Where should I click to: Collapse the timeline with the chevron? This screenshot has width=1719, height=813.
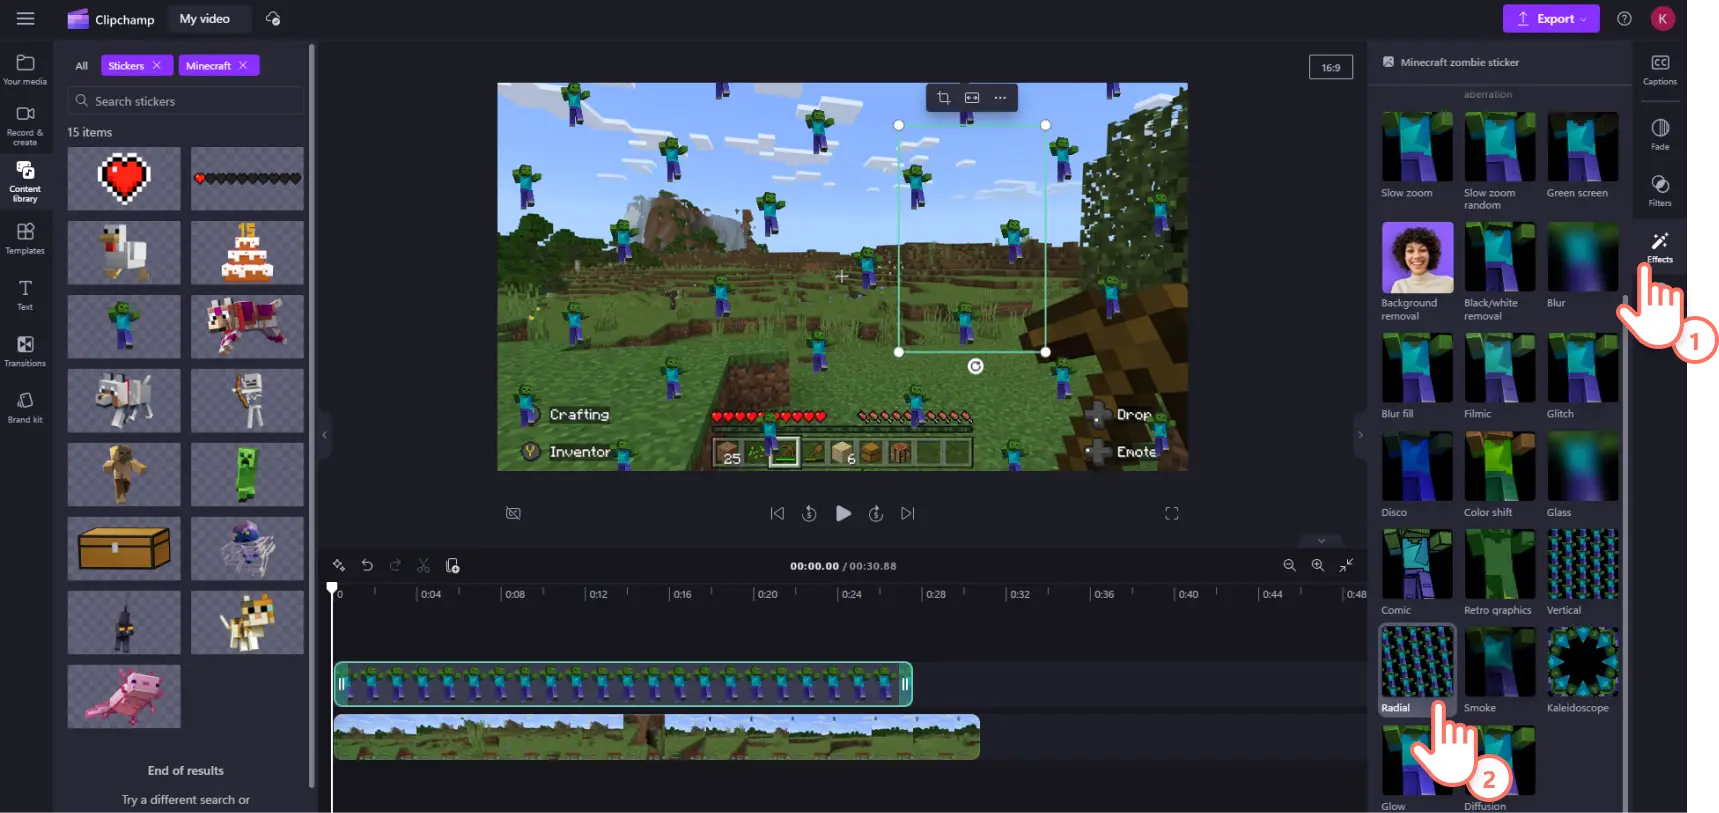(1320, 541)
